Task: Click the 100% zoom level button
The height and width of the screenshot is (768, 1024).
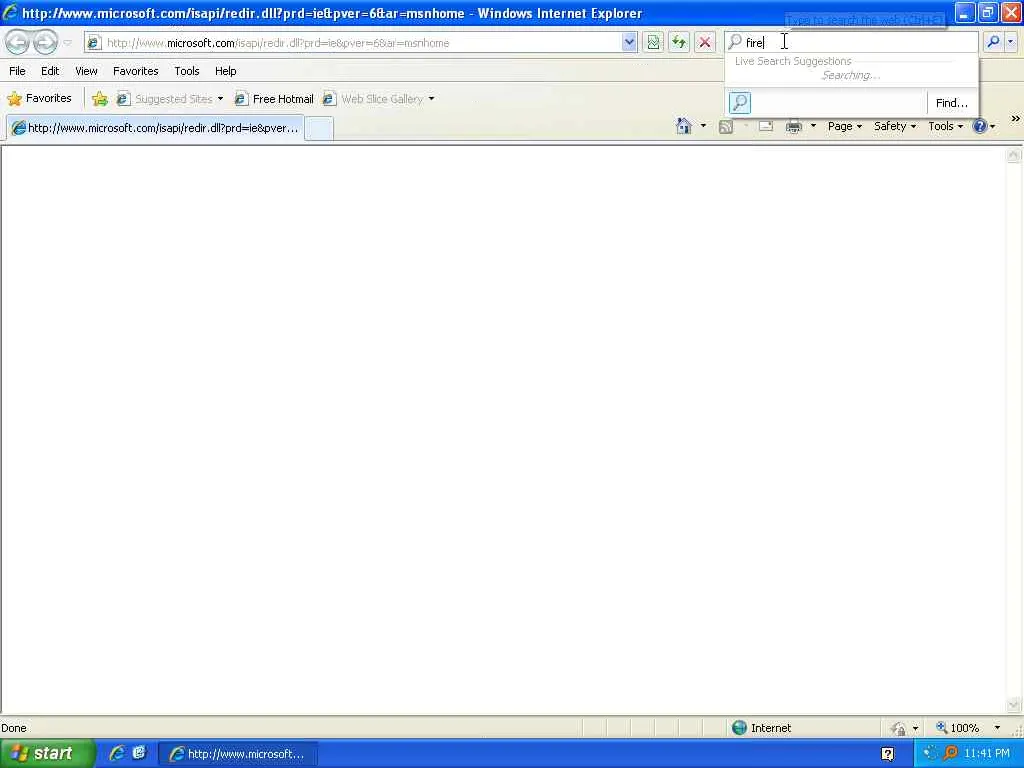Action: pyautogui.click(x=957, y=728)
